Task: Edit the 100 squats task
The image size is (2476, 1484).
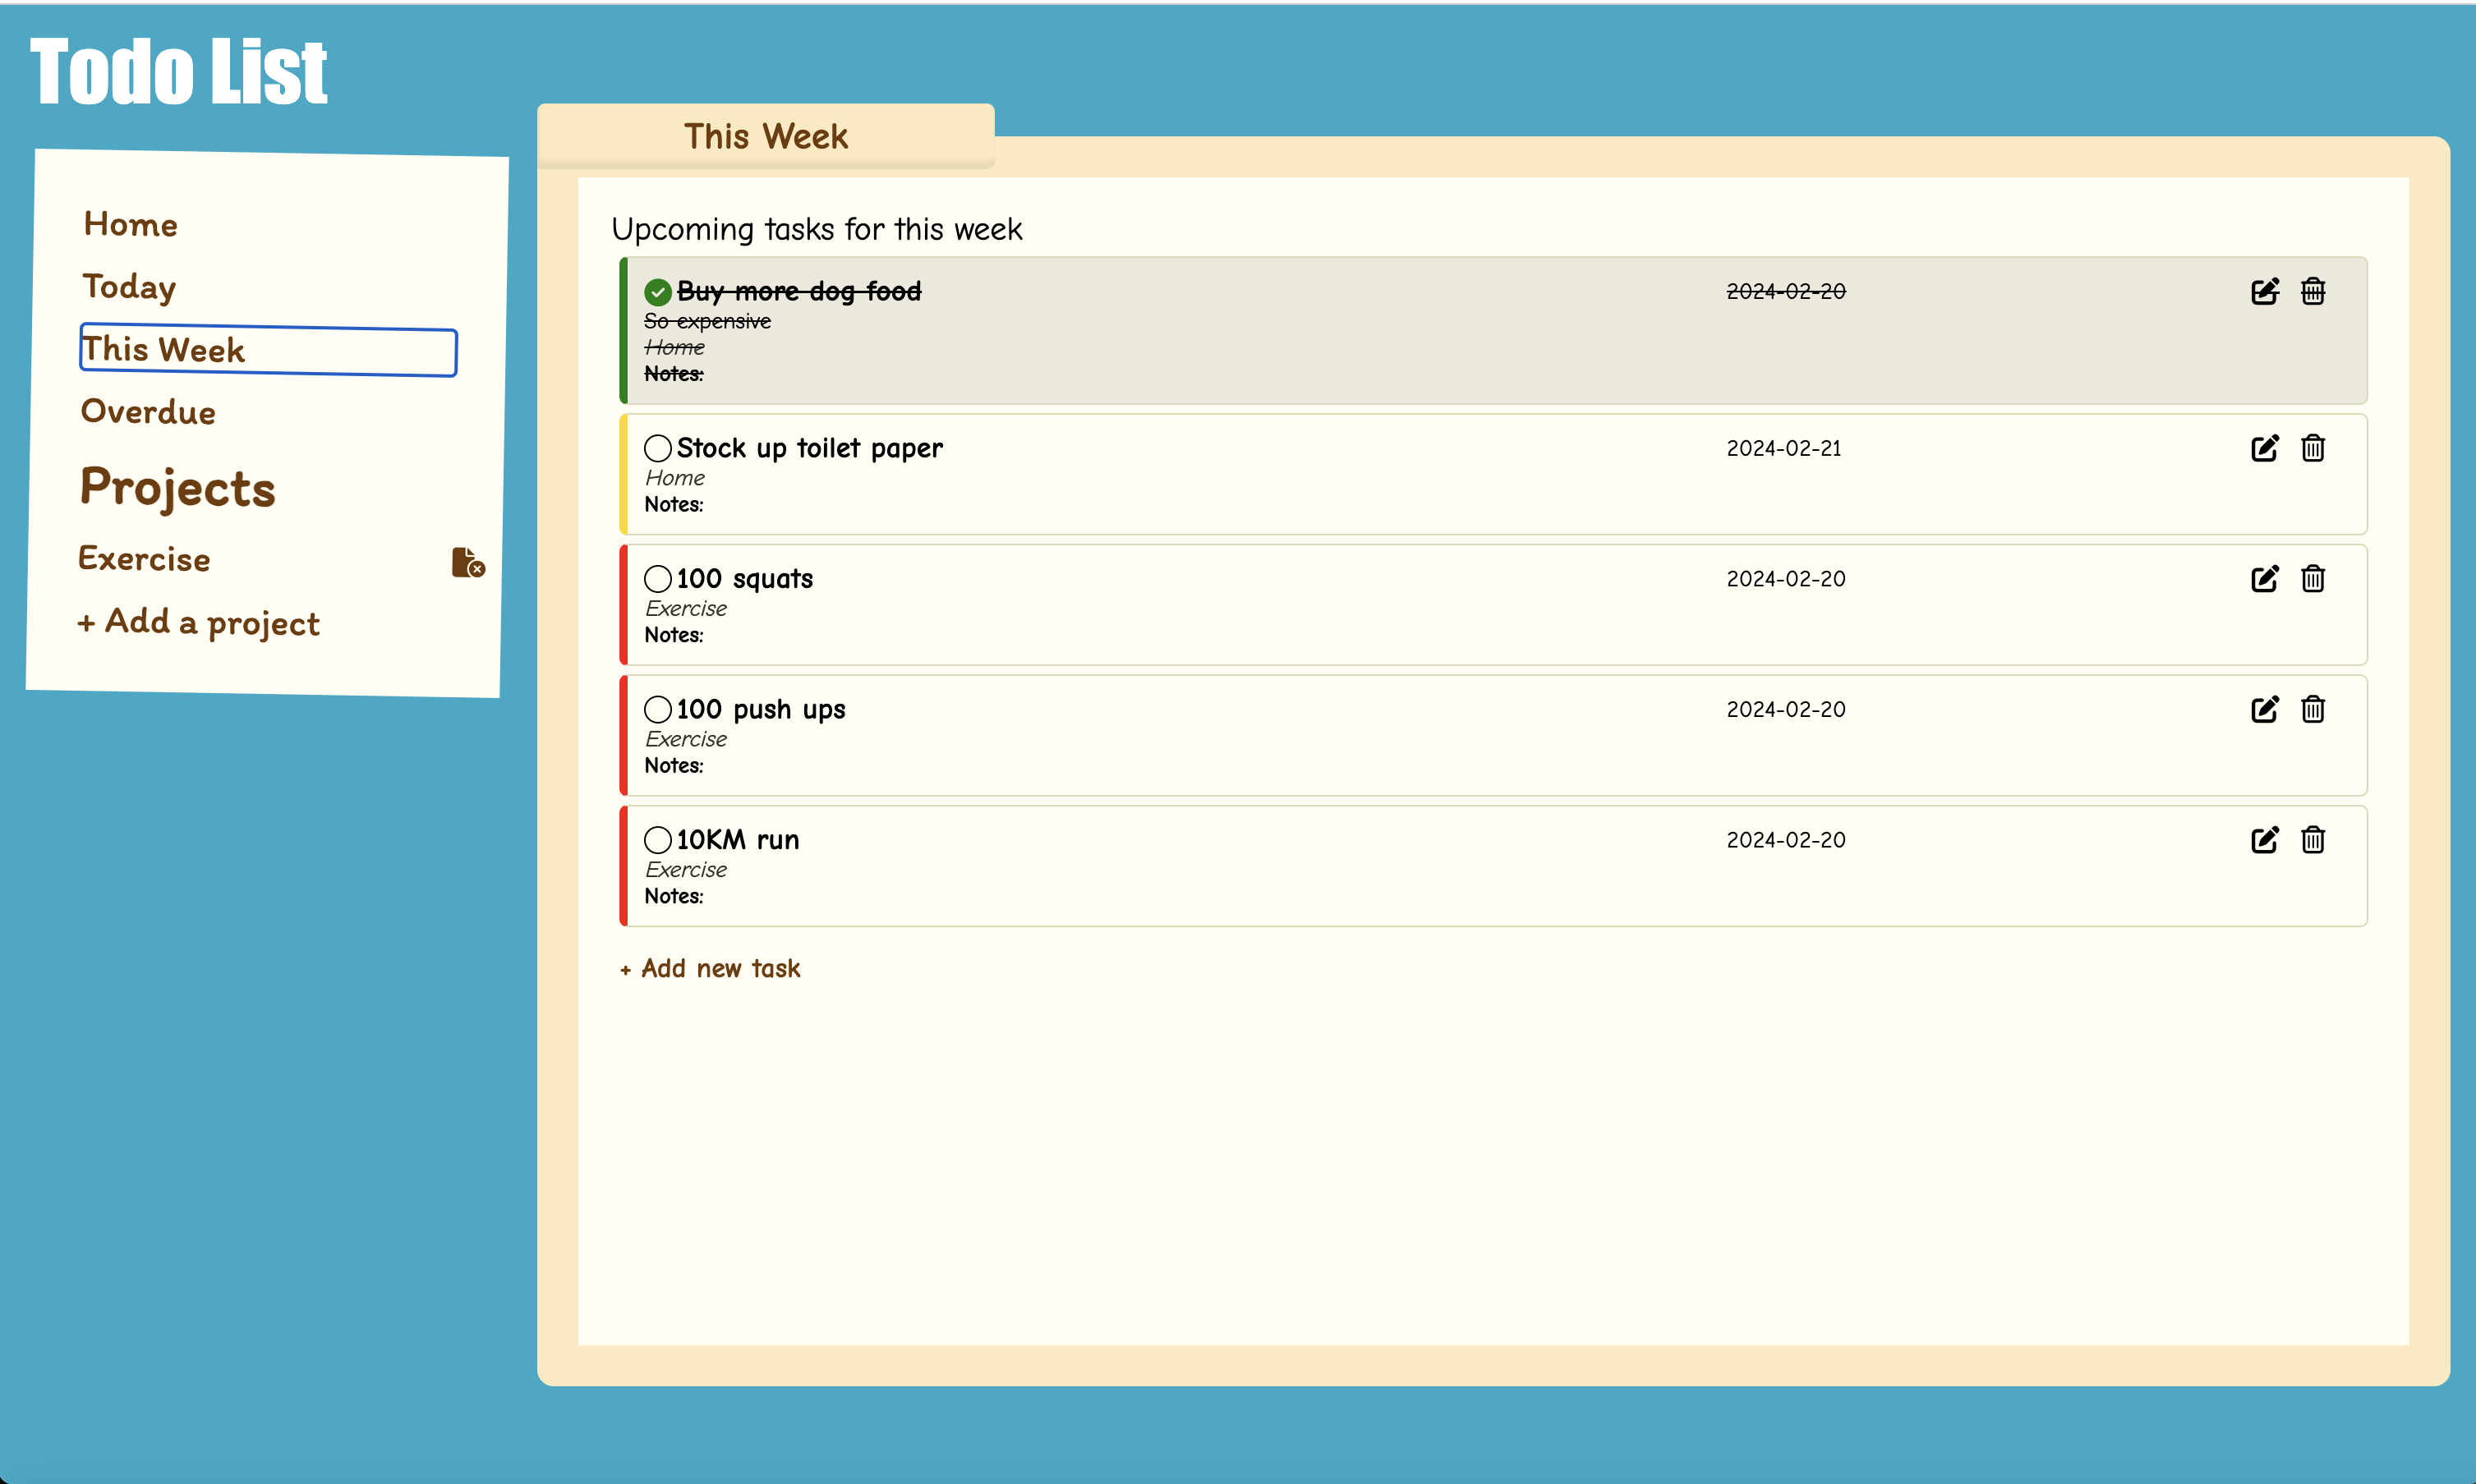Action: [2264, 579]
